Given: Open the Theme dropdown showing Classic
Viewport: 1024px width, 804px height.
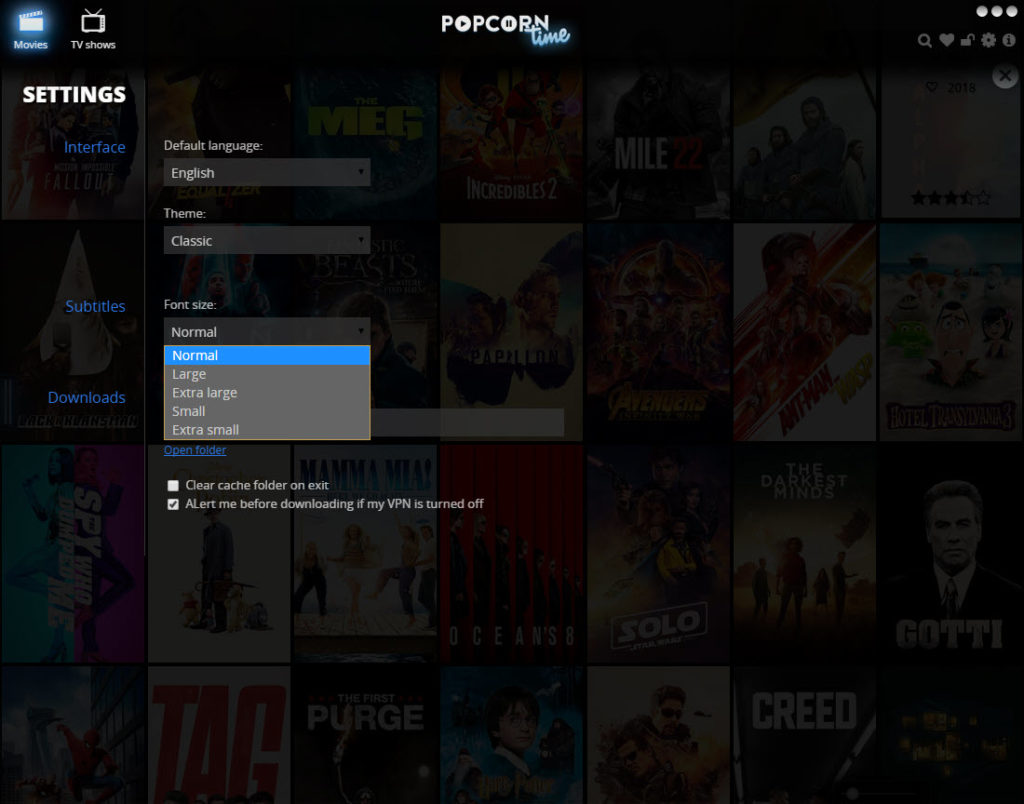Looking at the screenshot, I should point(266,240).
